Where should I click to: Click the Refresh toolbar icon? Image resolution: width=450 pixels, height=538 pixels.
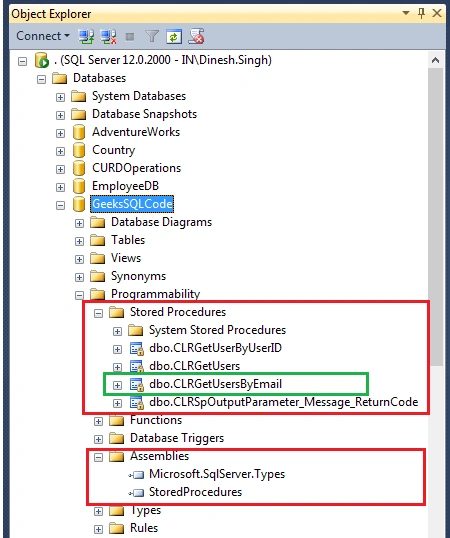coord(174,36)
